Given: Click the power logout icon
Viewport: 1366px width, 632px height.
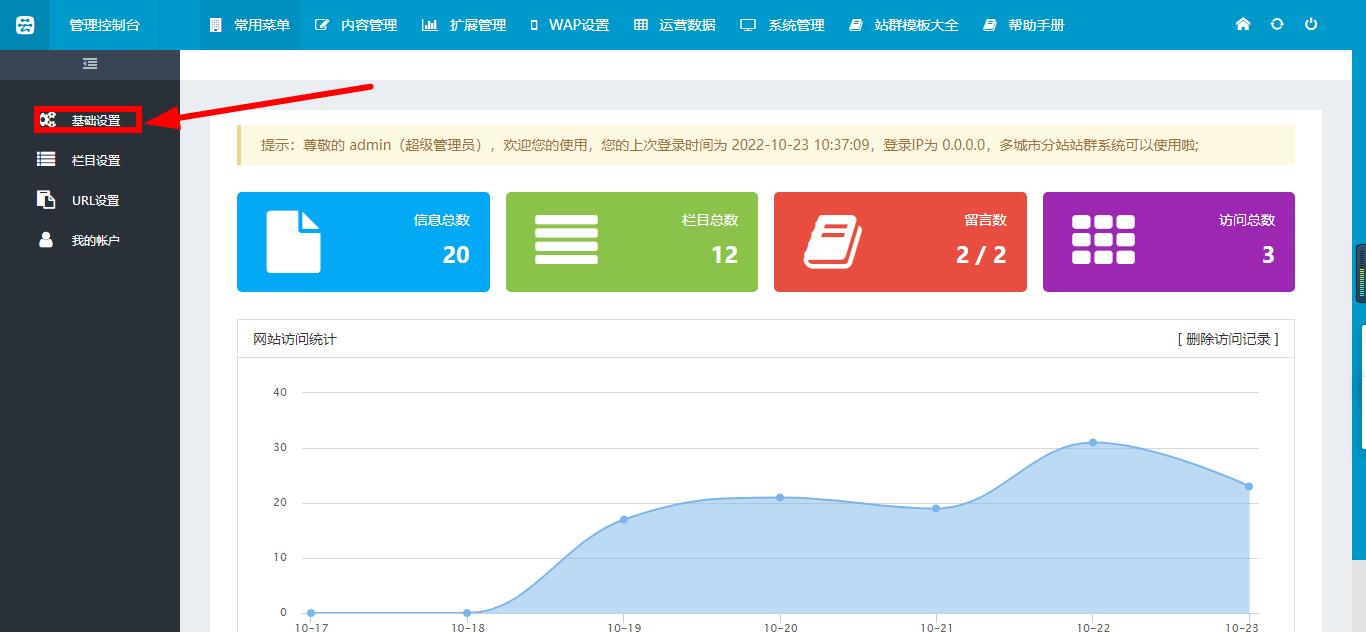Looking at the screenshot, I should 1311,24.
